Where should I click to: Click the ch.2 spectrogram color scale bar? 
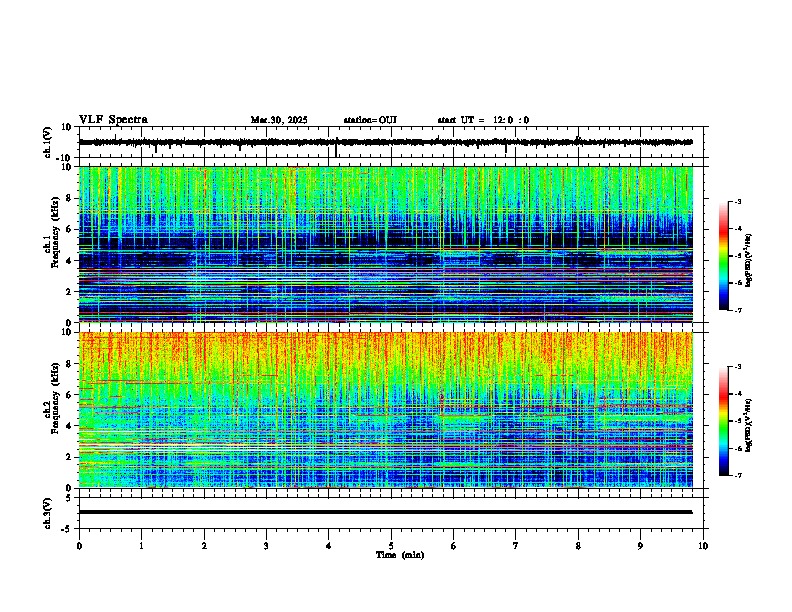(723, 421)
